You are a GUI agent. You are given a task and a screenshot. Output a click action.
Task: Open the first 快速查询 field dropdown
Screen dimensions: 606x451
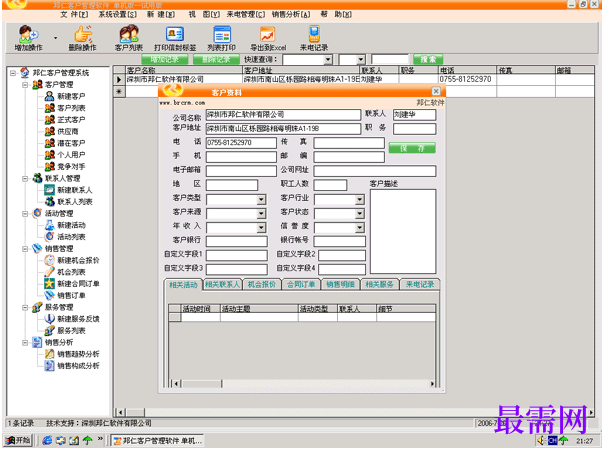(328, 60)
